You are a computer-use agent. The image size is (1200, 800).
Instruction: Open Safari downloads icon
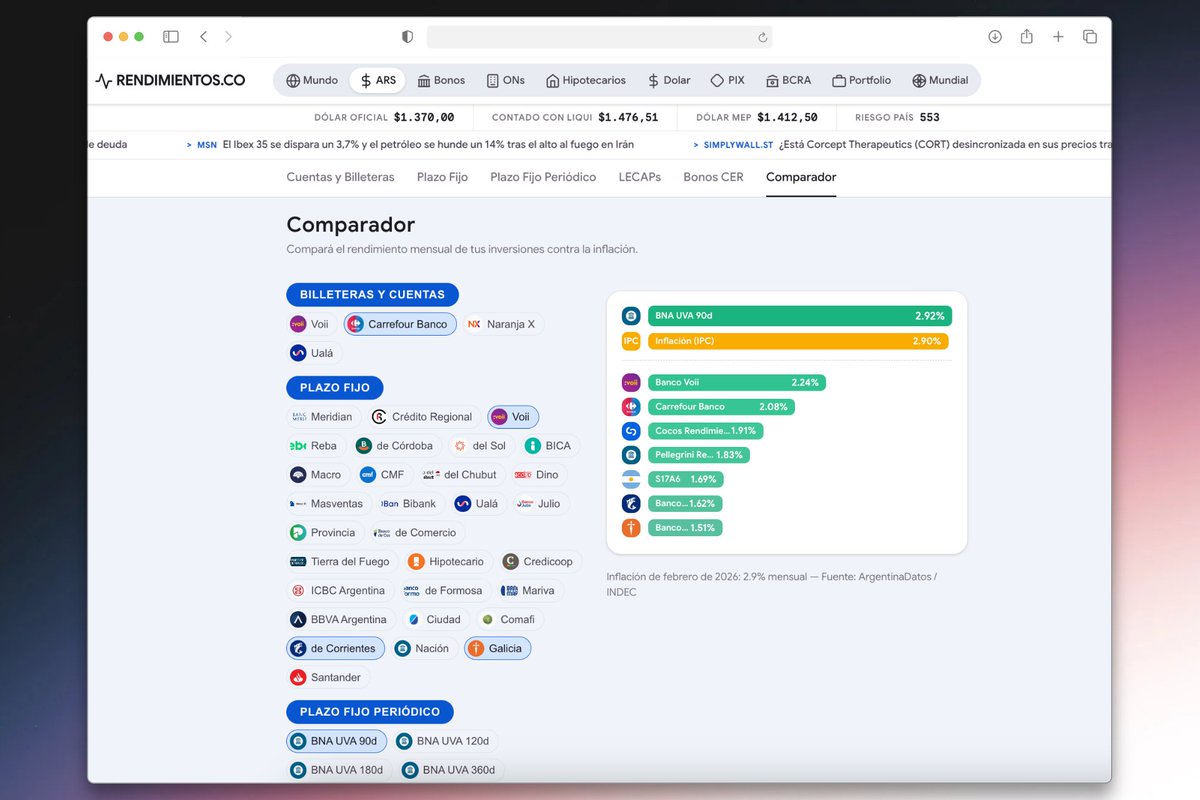click(995, 37)
